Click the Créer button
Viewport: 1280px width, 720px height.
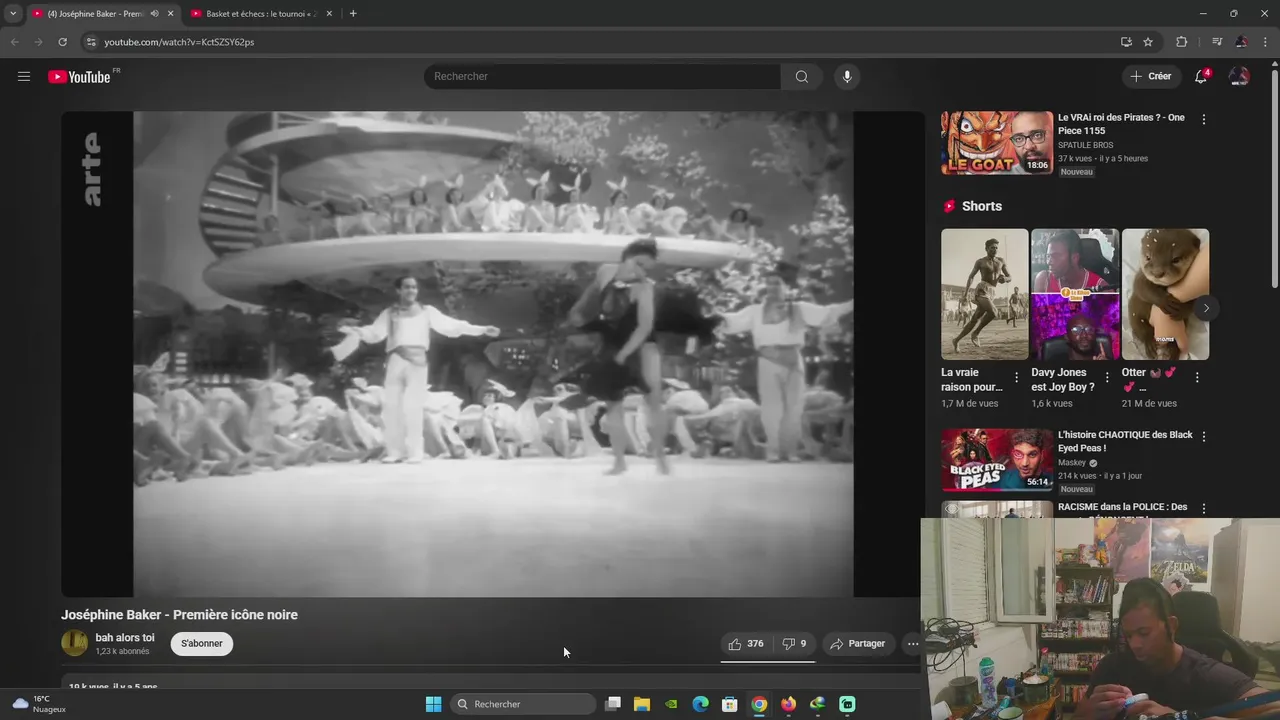[x=1150, y=76]
